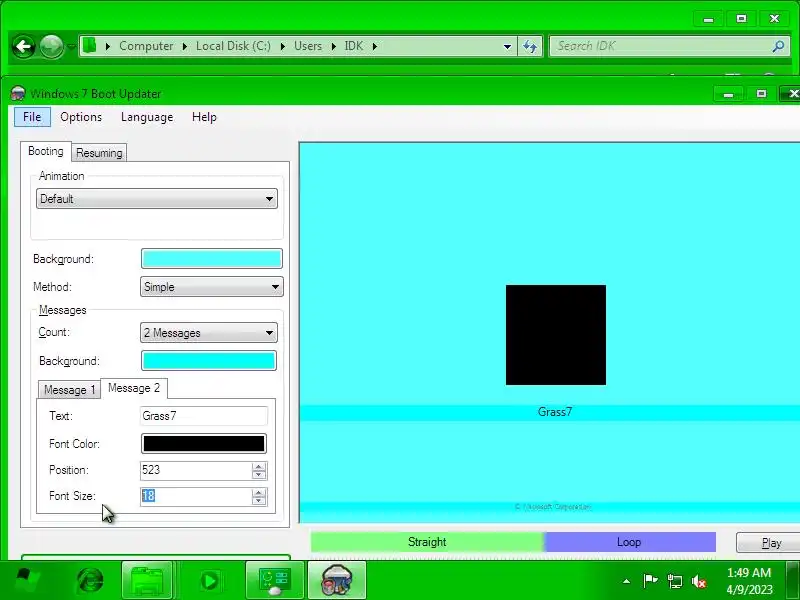Pick the boot Background color swatch
This screenshot has width=800, height=600.
coord(212,259)
